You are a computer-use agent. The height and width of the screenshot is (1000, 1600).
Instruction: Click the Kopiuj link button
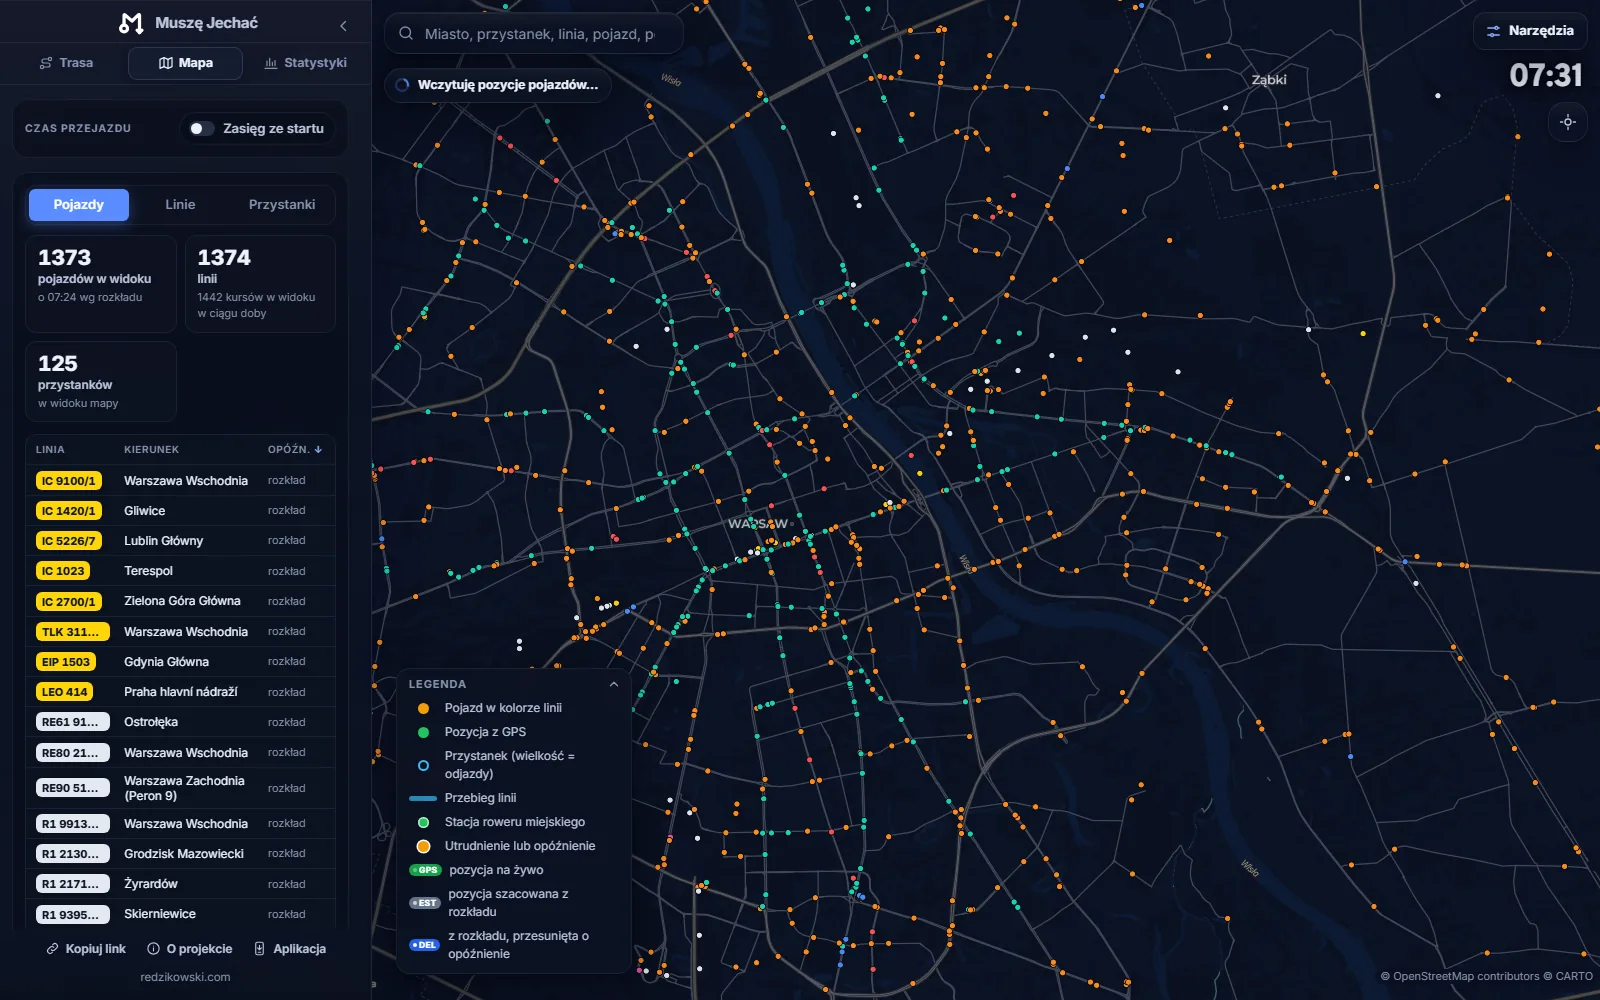click(86, 949)
